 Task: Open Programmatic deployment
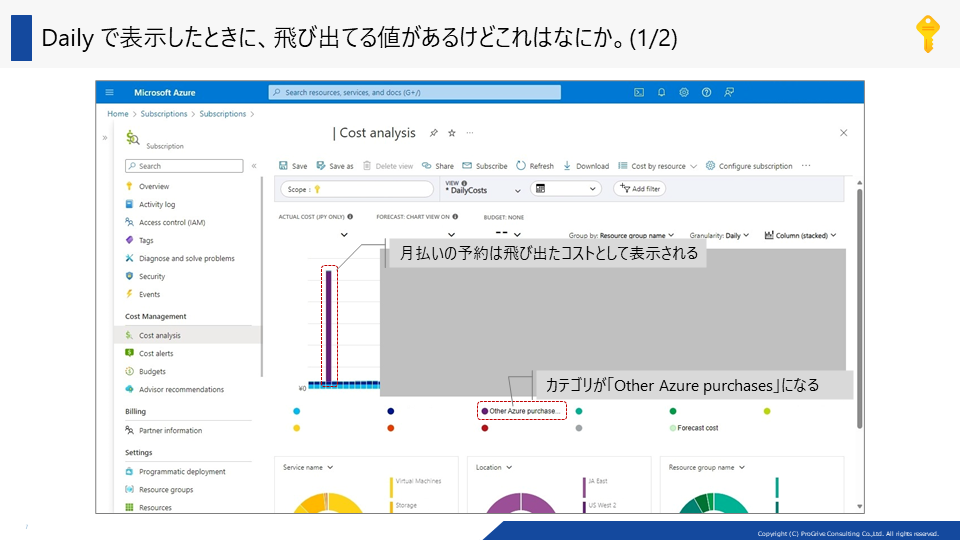(182, 471)
